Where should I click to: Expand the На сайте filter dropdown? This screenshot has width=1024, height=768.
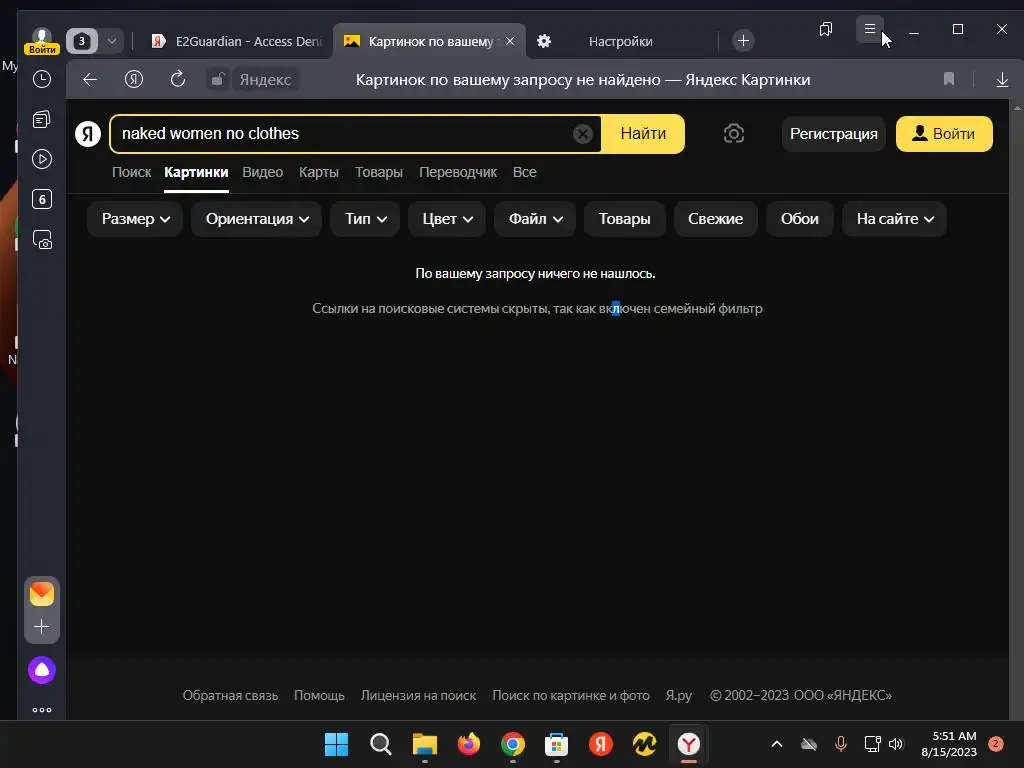coord(894,219)
